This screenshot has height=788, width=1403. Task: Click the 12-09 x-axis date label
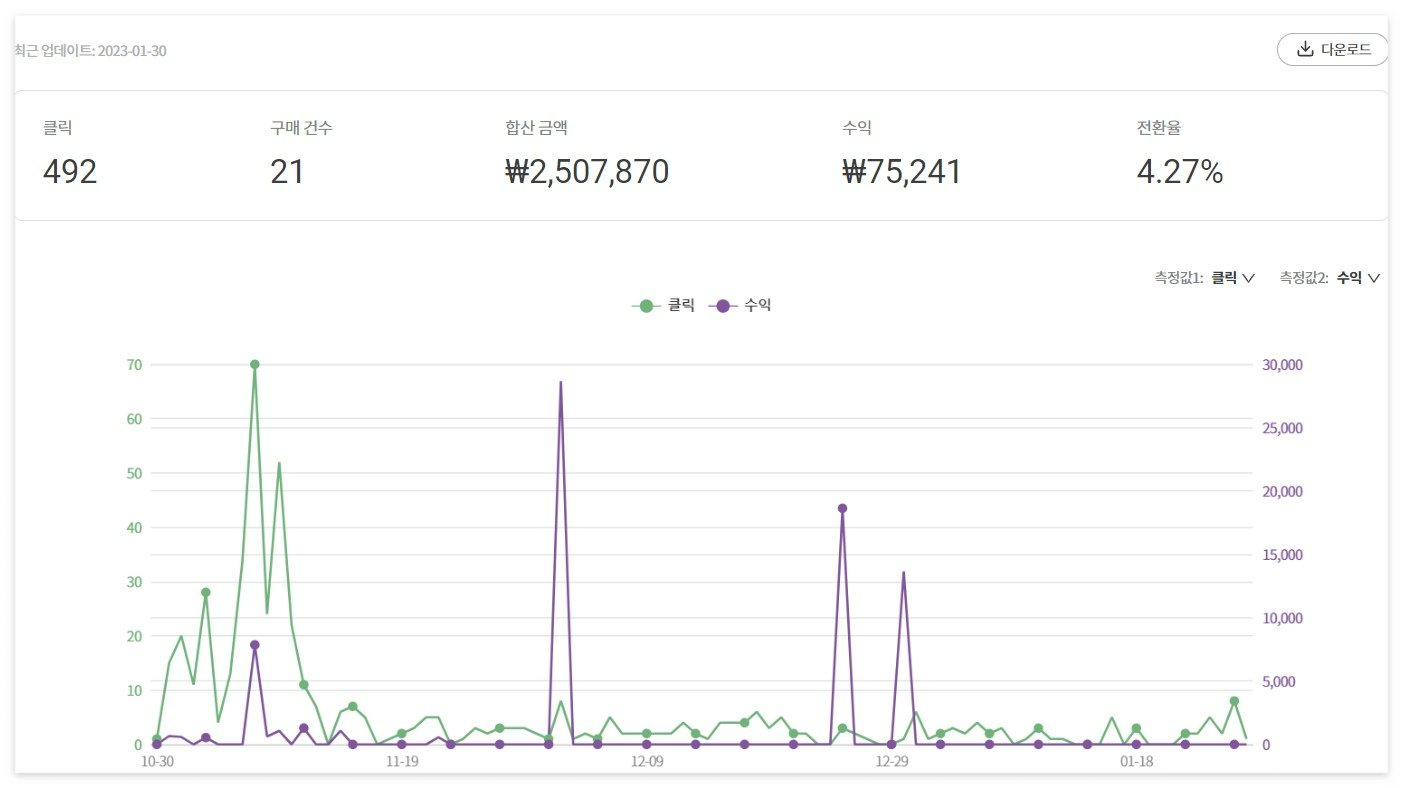[x=647, y=762]
